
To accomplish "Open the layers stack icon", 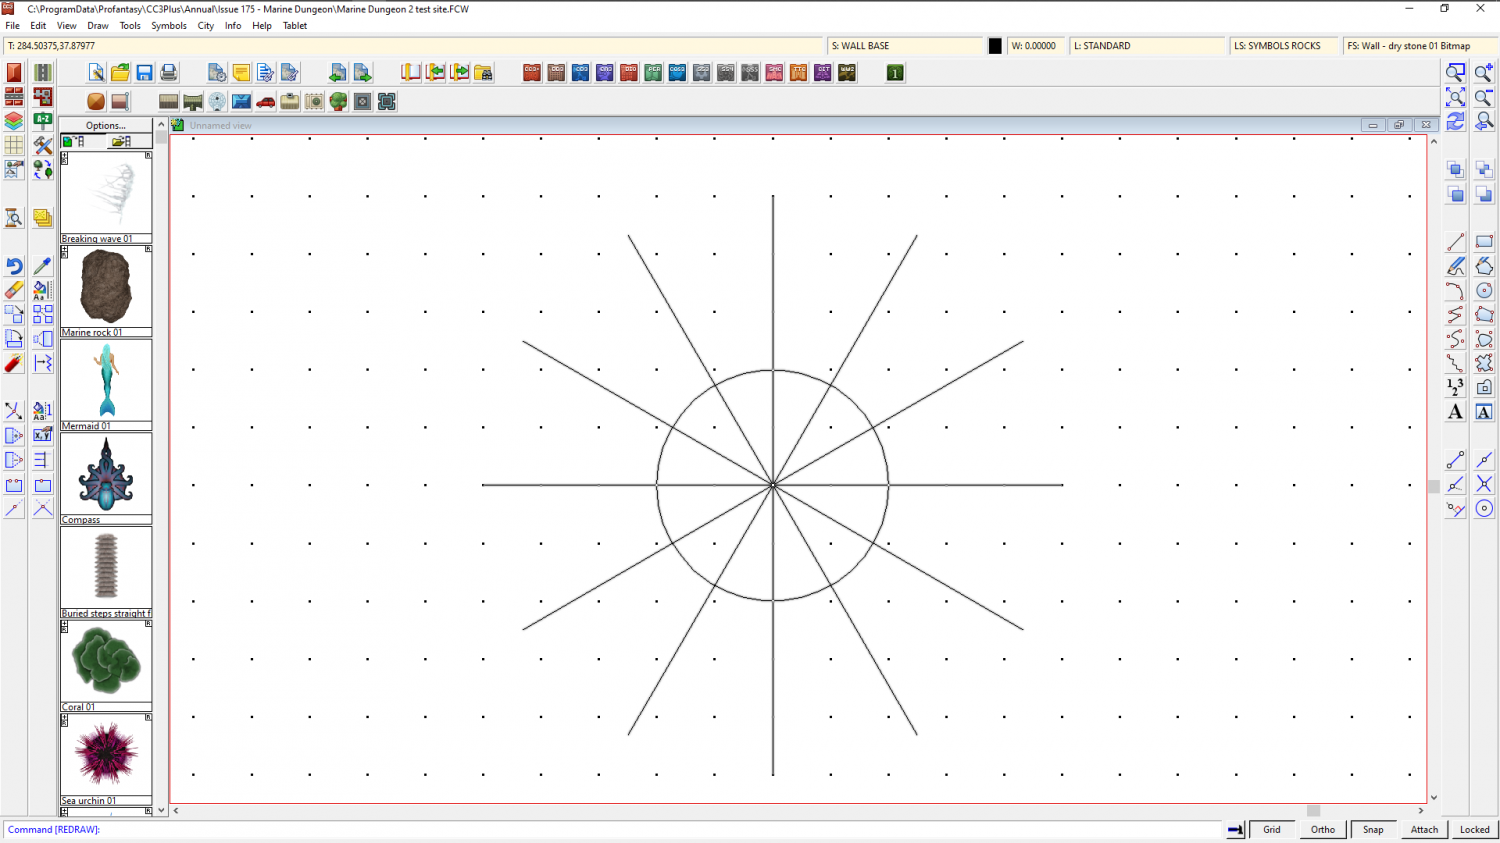I will point(14,121).
